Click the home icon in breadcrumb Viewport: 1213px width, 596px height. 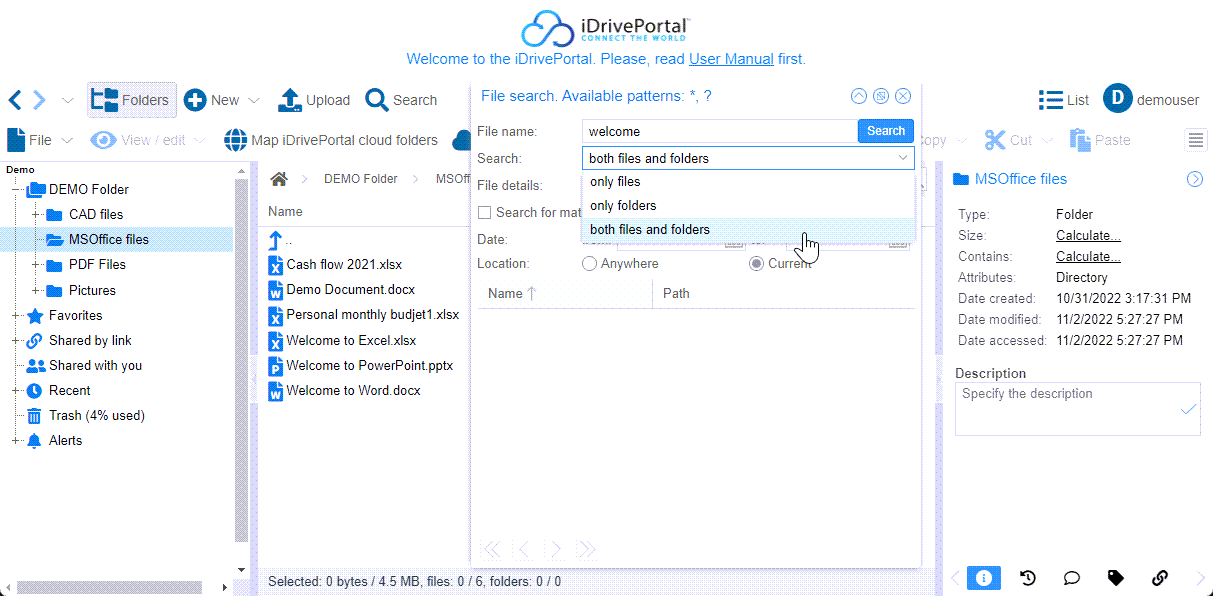[x=279, y=179]
